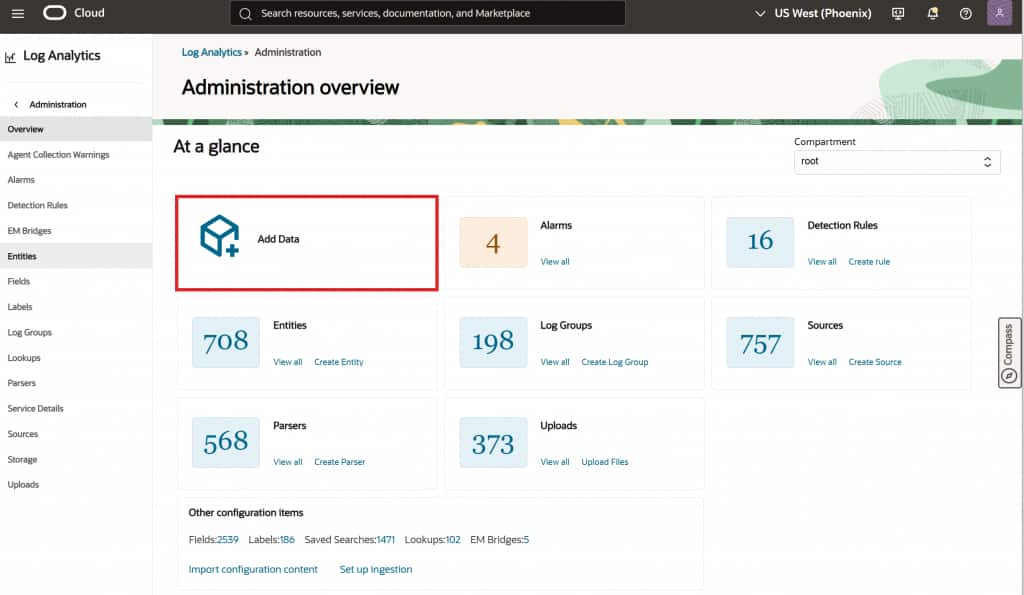Click the Fields count 2539

tap(228, 539)
